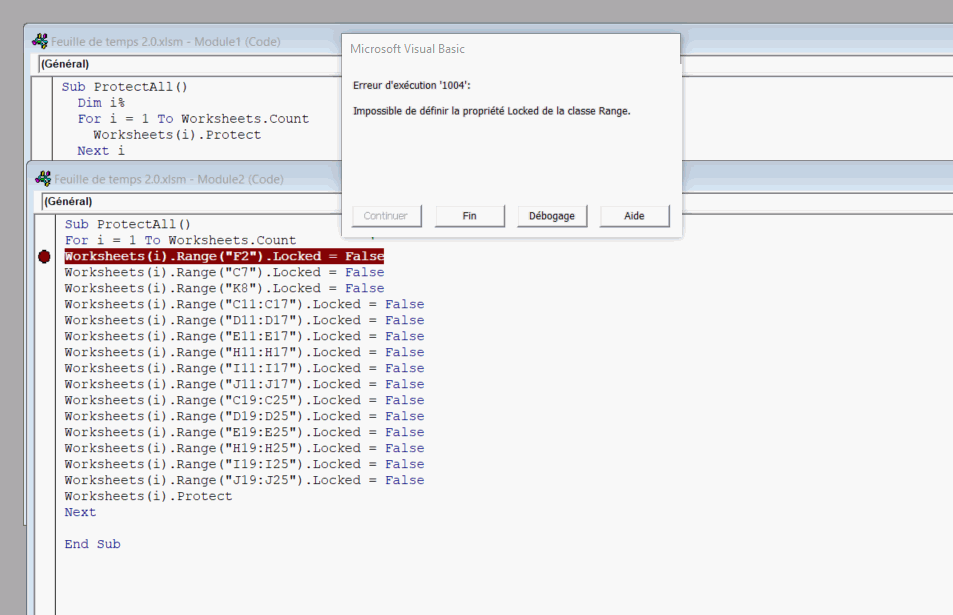Click the For i = 1 line in Module2

[x=181, y=240]
